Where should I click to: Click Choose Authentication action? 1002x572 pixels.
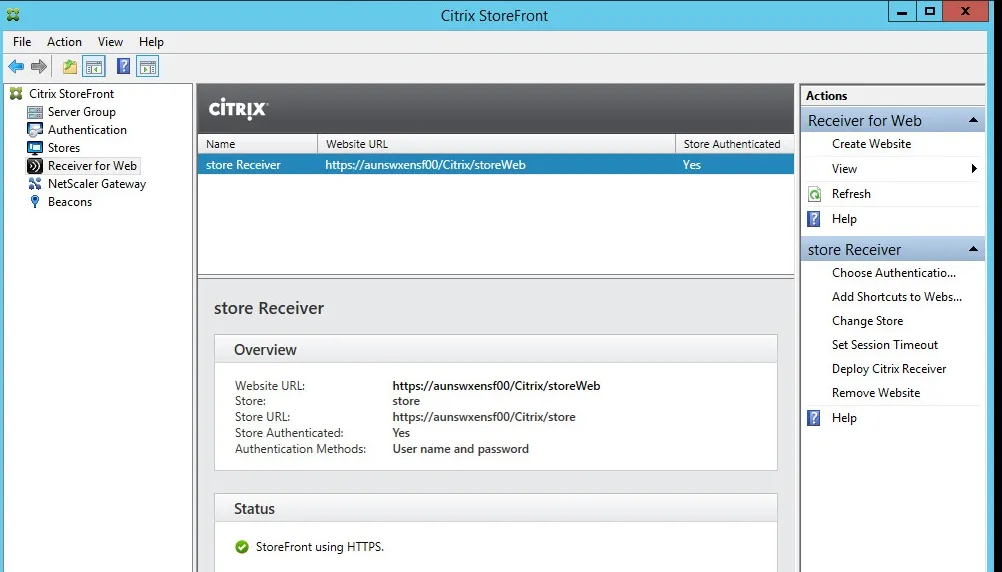pyautogui.click(x=894, y=273)
